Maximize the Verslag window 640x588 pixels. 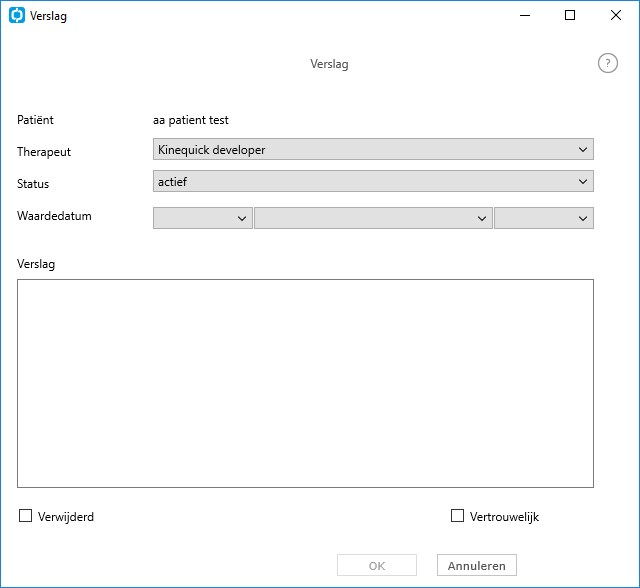[570, 16]
